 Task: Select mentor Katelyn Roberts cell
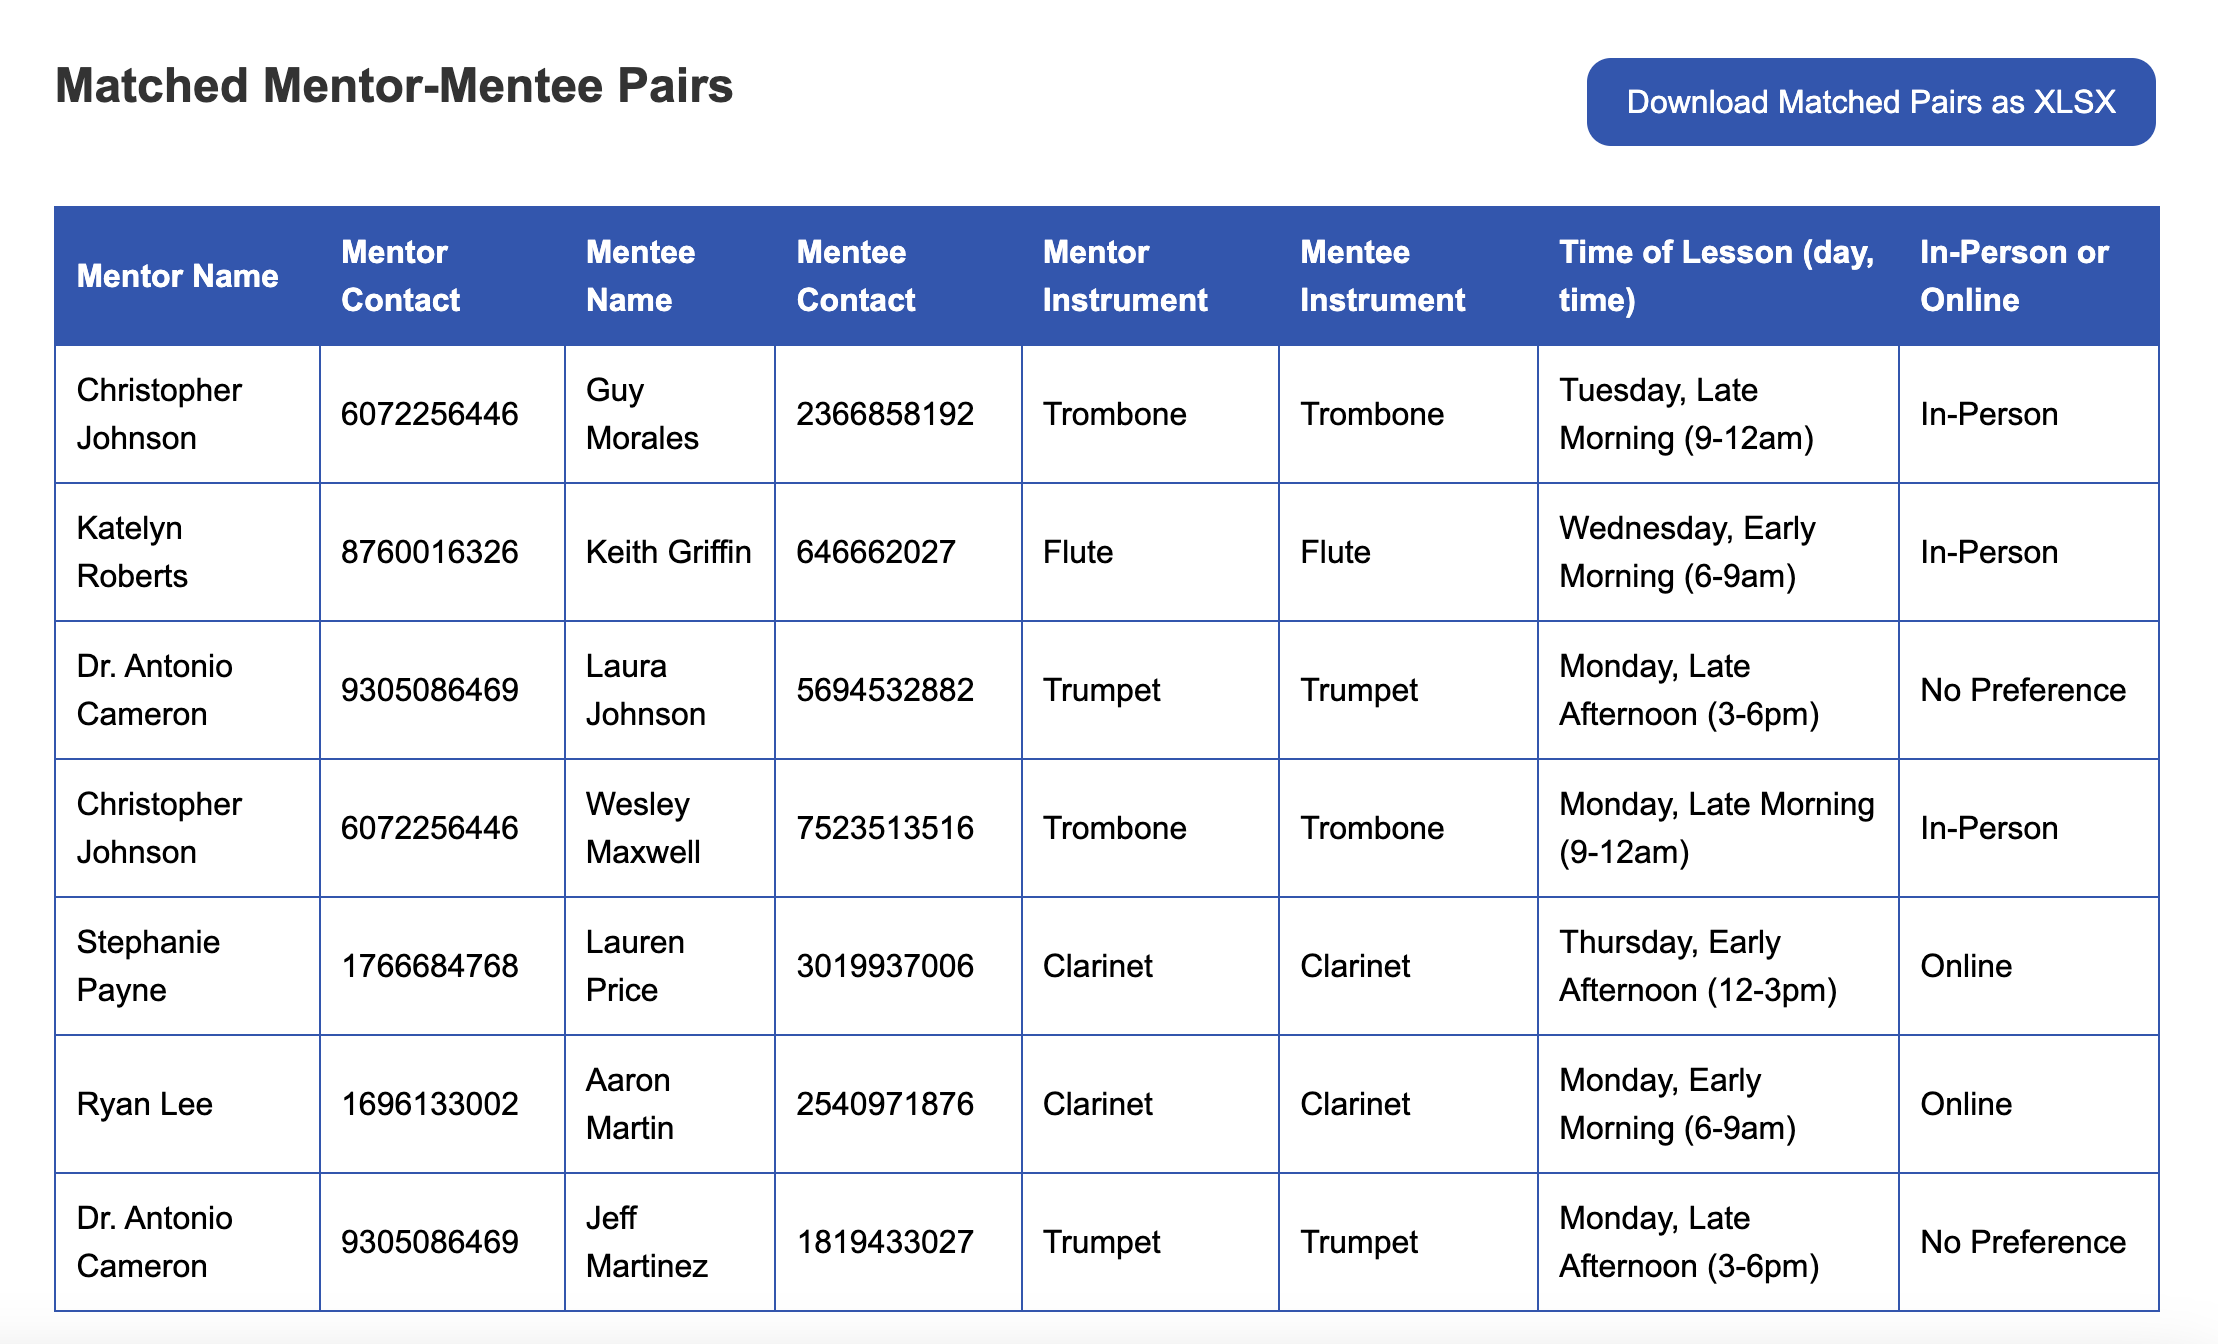point(132,552)
